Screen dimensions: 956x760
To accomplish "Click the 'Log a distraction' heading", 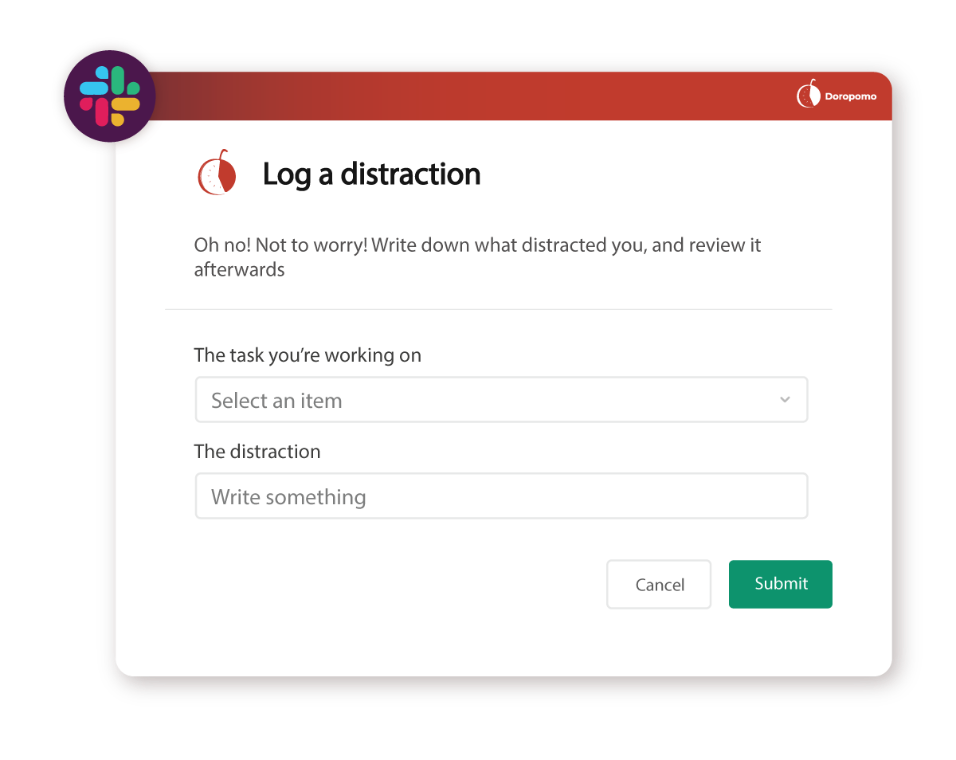I will coord(371,175).
